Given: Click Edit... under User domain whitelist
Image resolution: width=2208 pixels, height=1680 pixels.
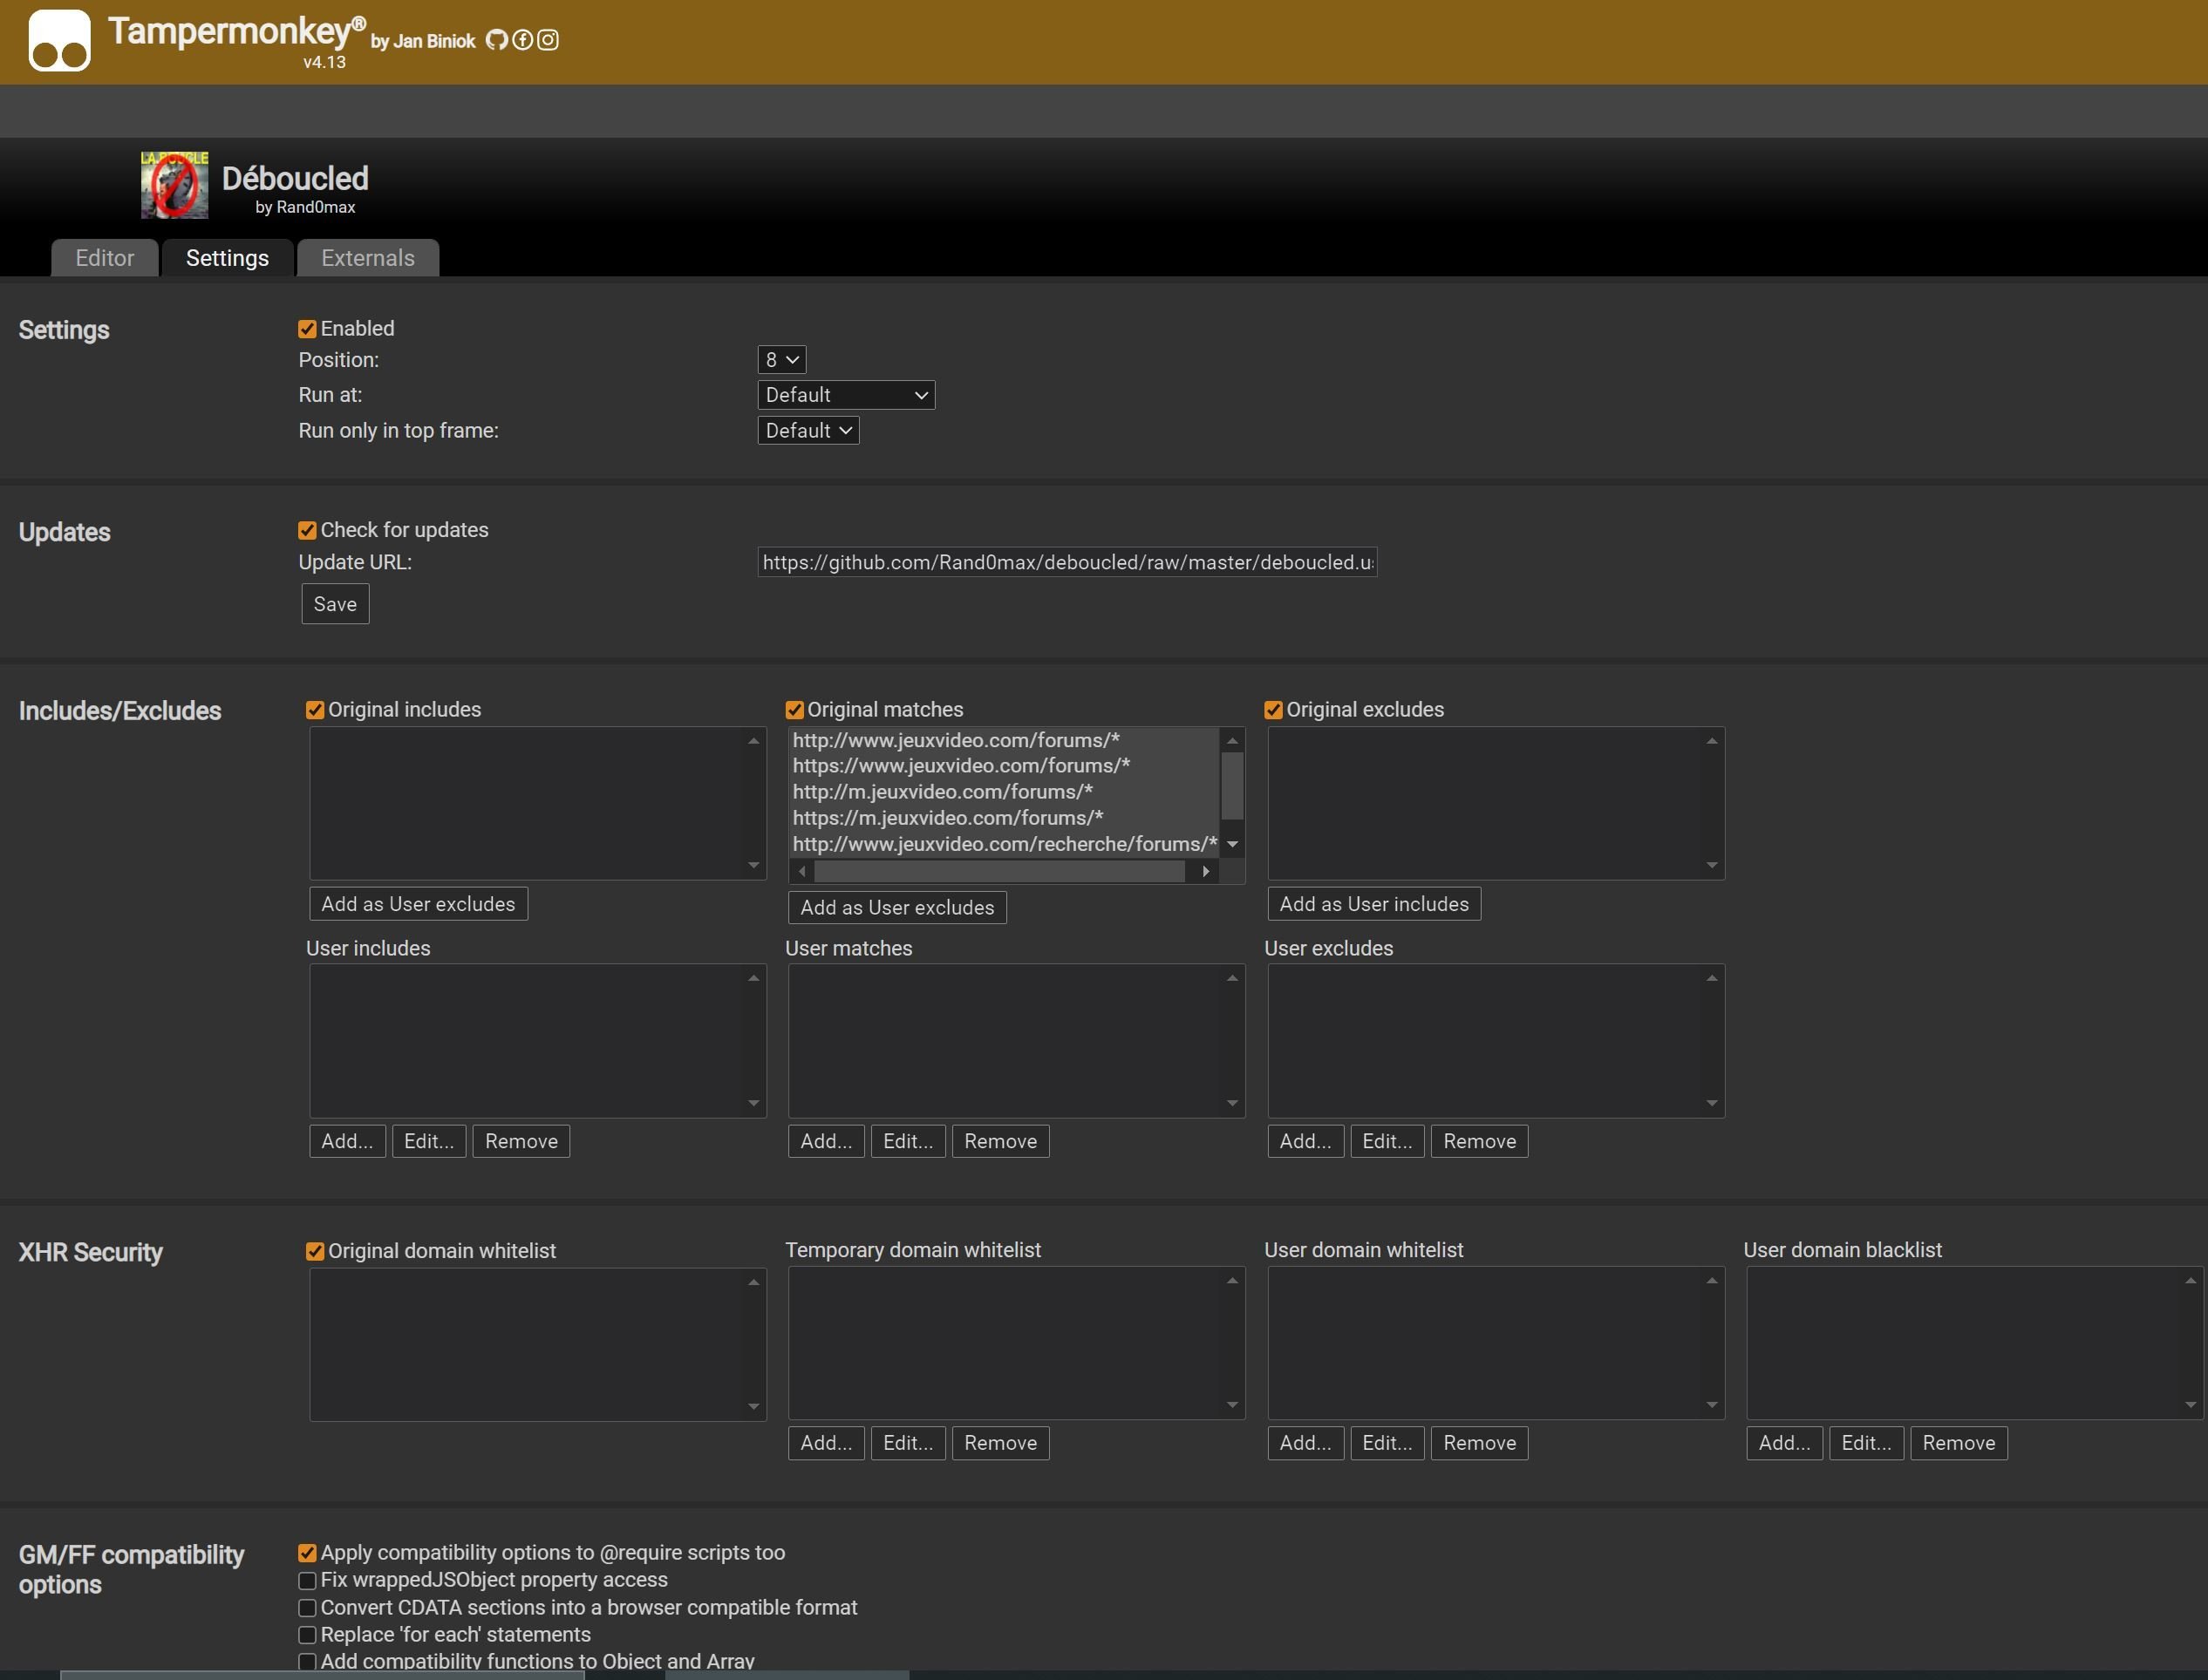Looking at the screenshot, I should click(x=1387, y=1444).
